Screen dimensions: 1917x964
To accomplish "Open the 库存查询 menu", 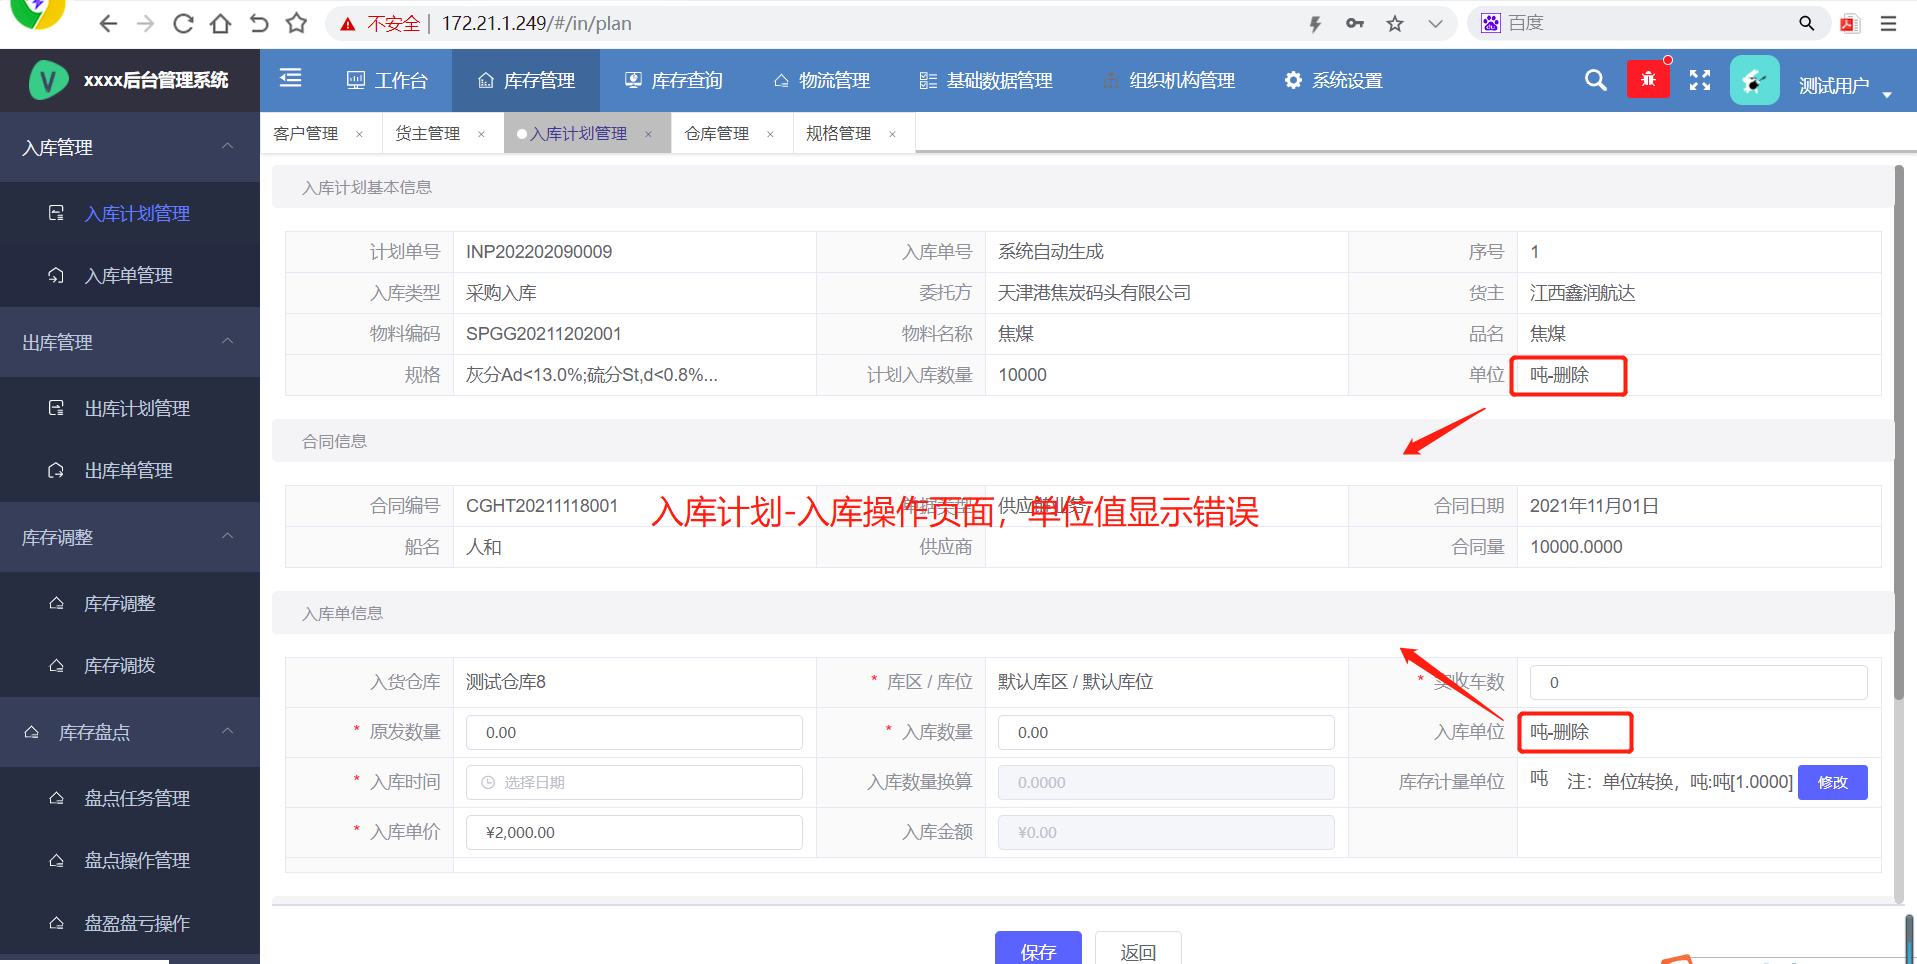I will 673,80.
